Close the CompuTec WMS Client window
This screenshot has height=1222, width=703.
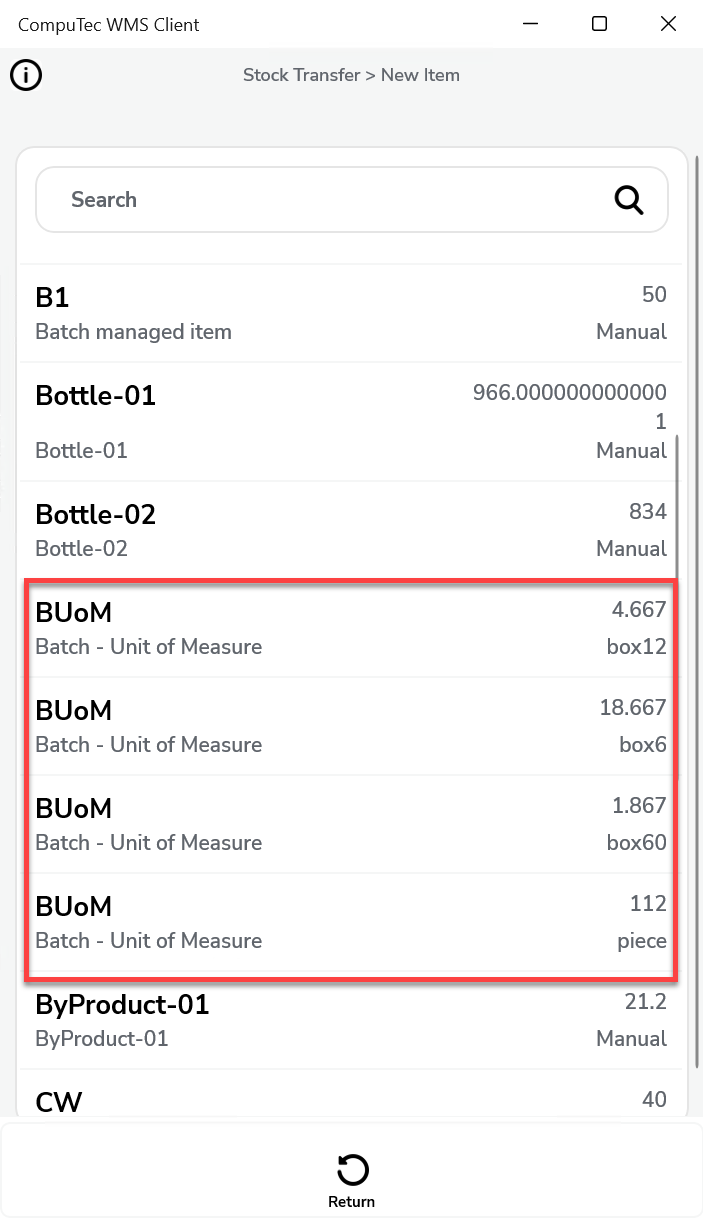pos(668,24)
